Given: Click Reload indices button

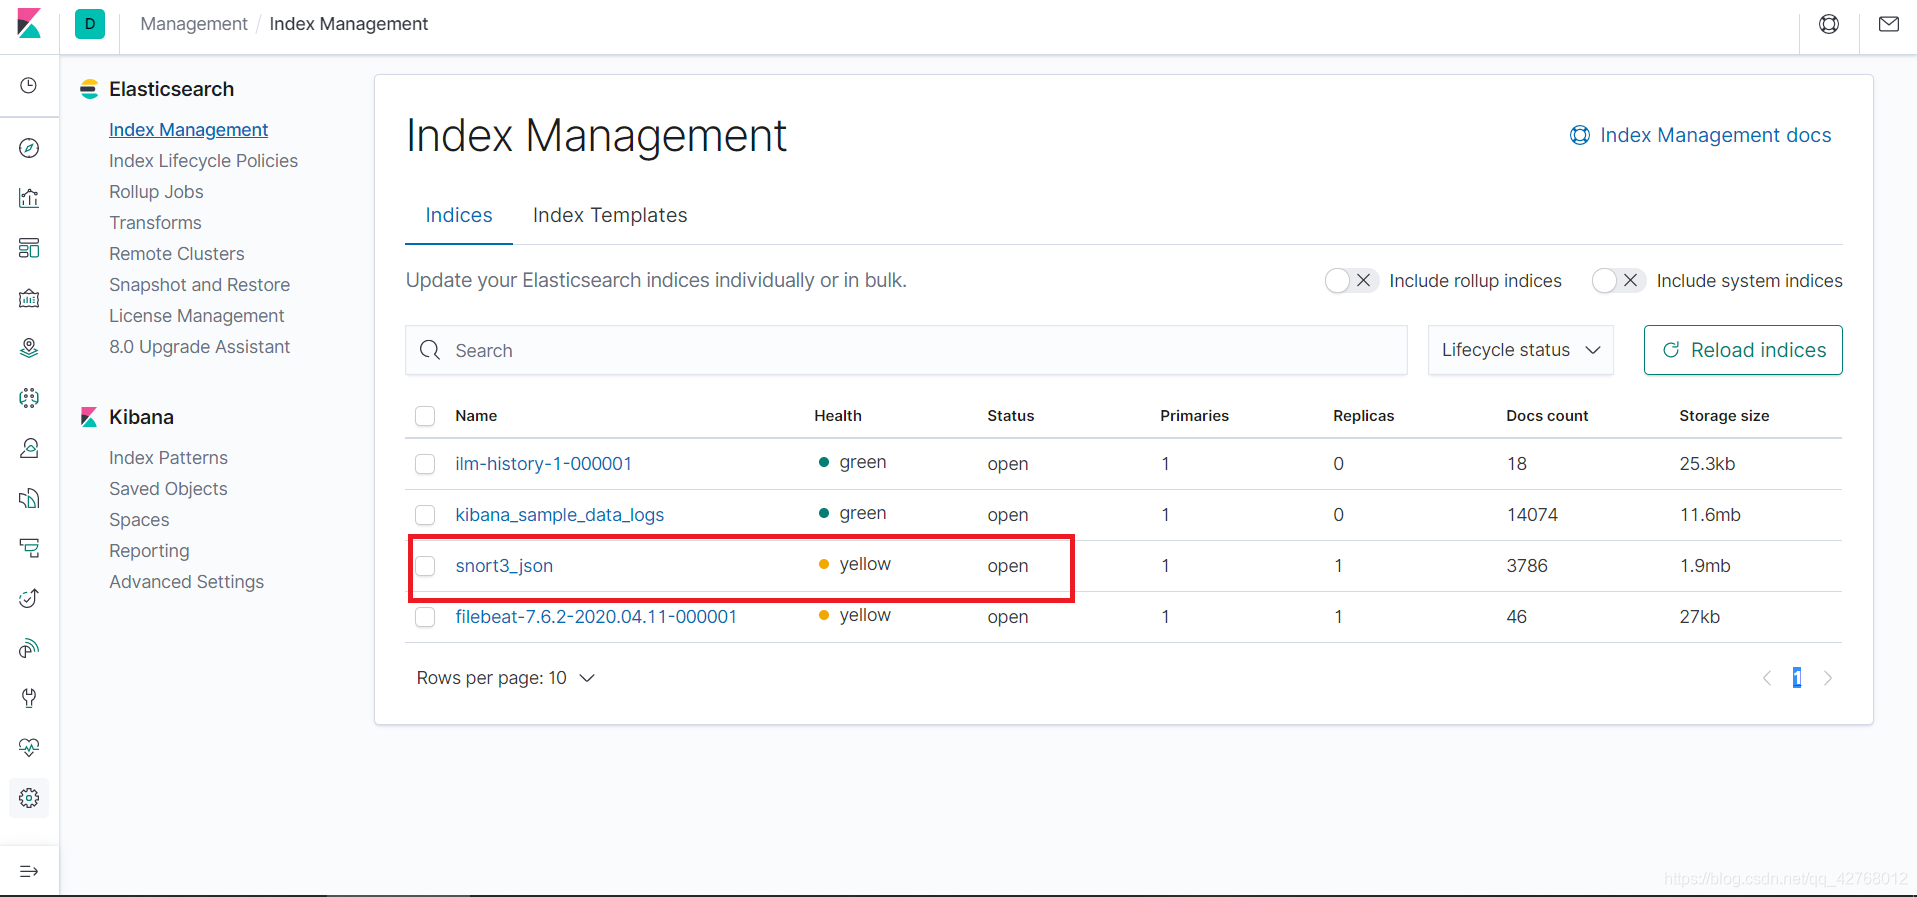Looking at the screenshot, I should (x=1743, y=350).
